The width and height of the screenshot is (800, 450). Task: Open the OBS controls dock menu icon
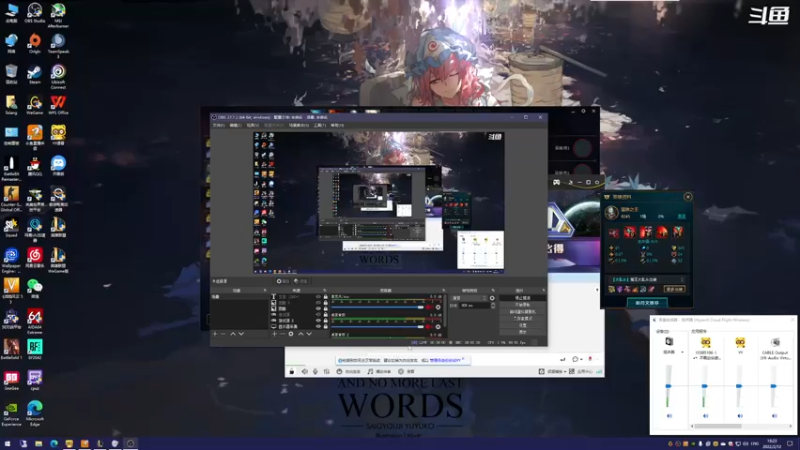click(x=543, y=290)
